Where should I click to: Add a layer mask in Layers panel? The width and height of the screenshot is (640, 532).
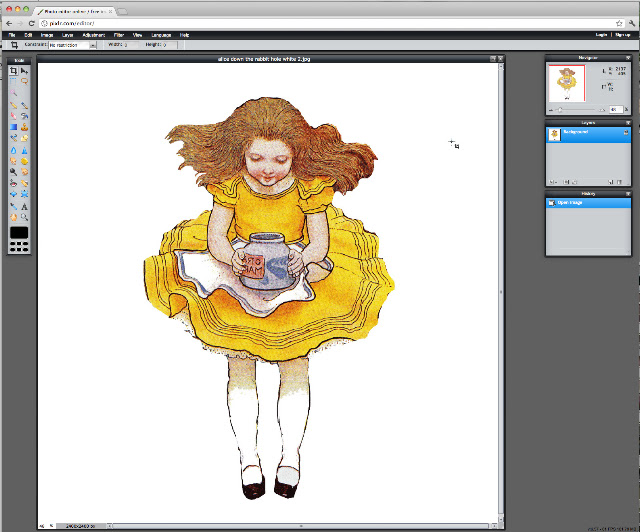tap(567, 182)
